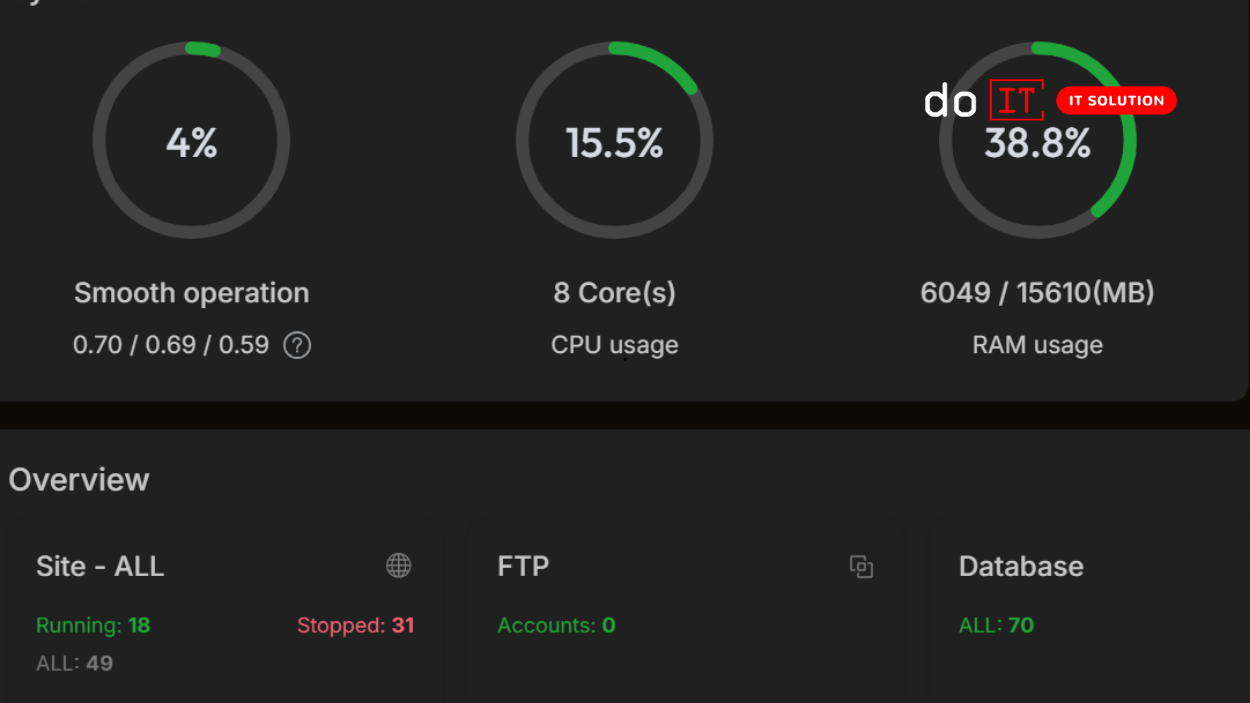Click the 8 Core(s) CPU label
The height and width of the screenshot is (703, 1250).
(x=614, y=292)
